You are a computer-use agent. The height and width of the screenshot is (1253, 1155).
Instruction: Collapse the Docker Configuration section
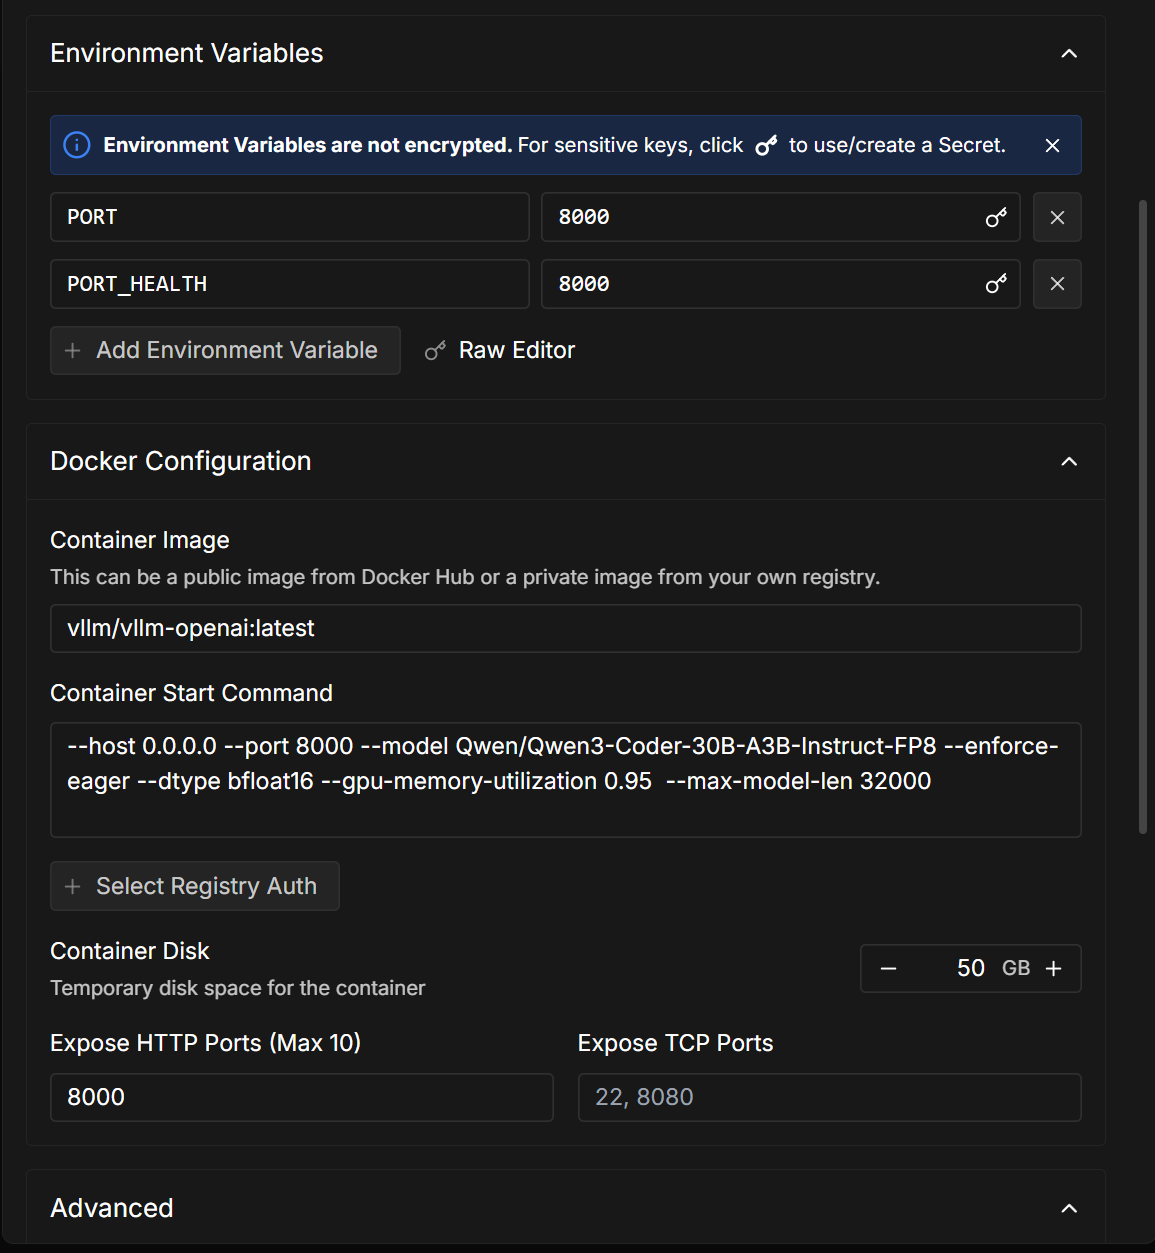click(1069, 461)
